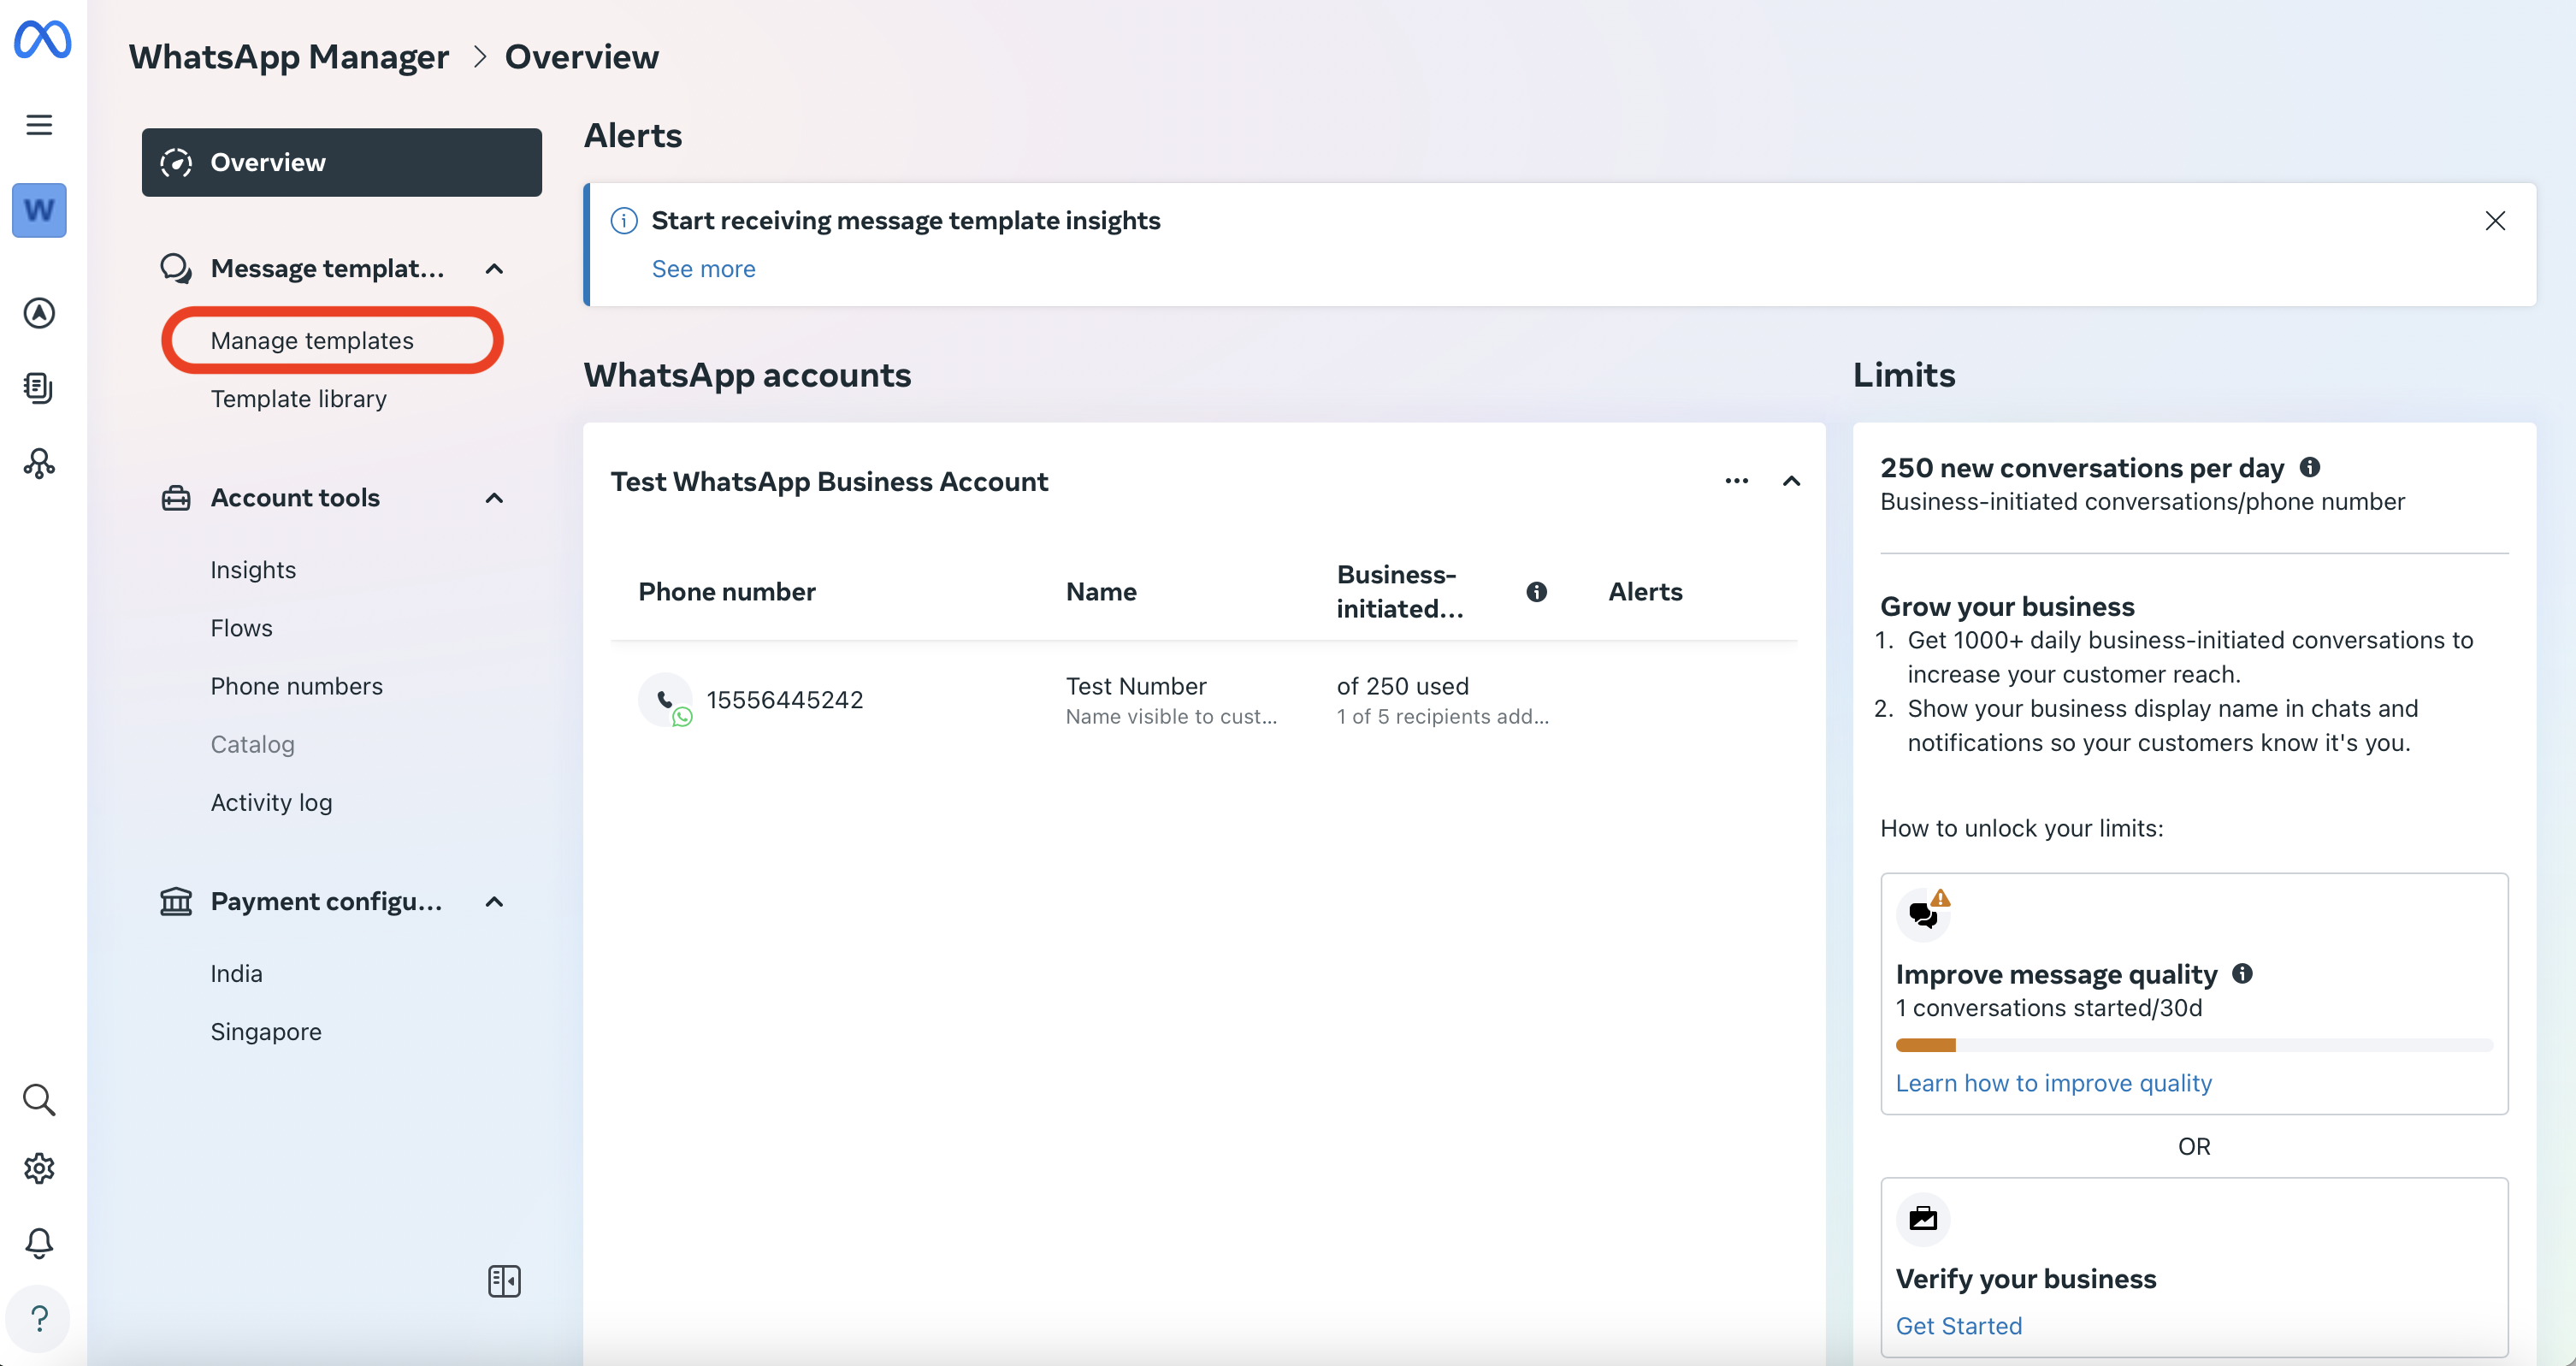Image resolution: width=2576 pixels, height=1366 pixels.
Task: Collapse the Account tools section
Action: click(x=494, y=498)
